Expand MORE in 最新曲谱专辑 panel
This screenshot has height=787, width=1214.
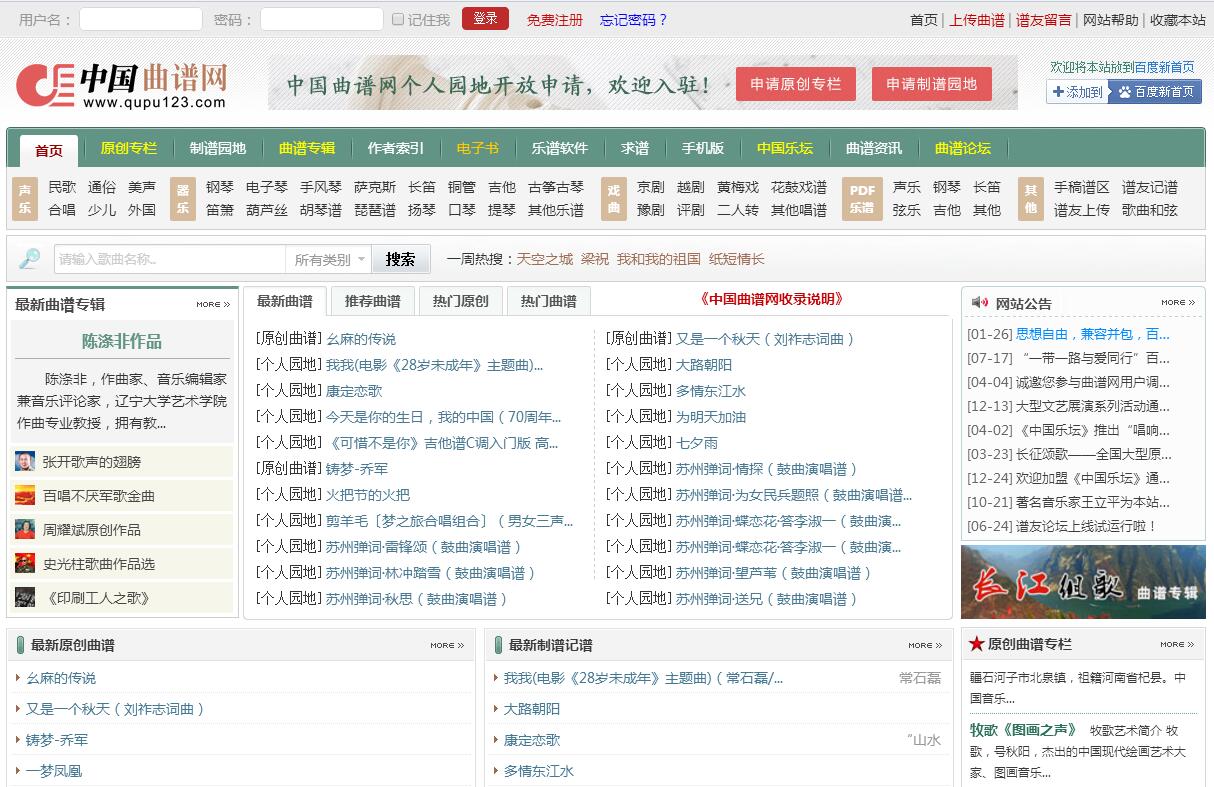213,304
